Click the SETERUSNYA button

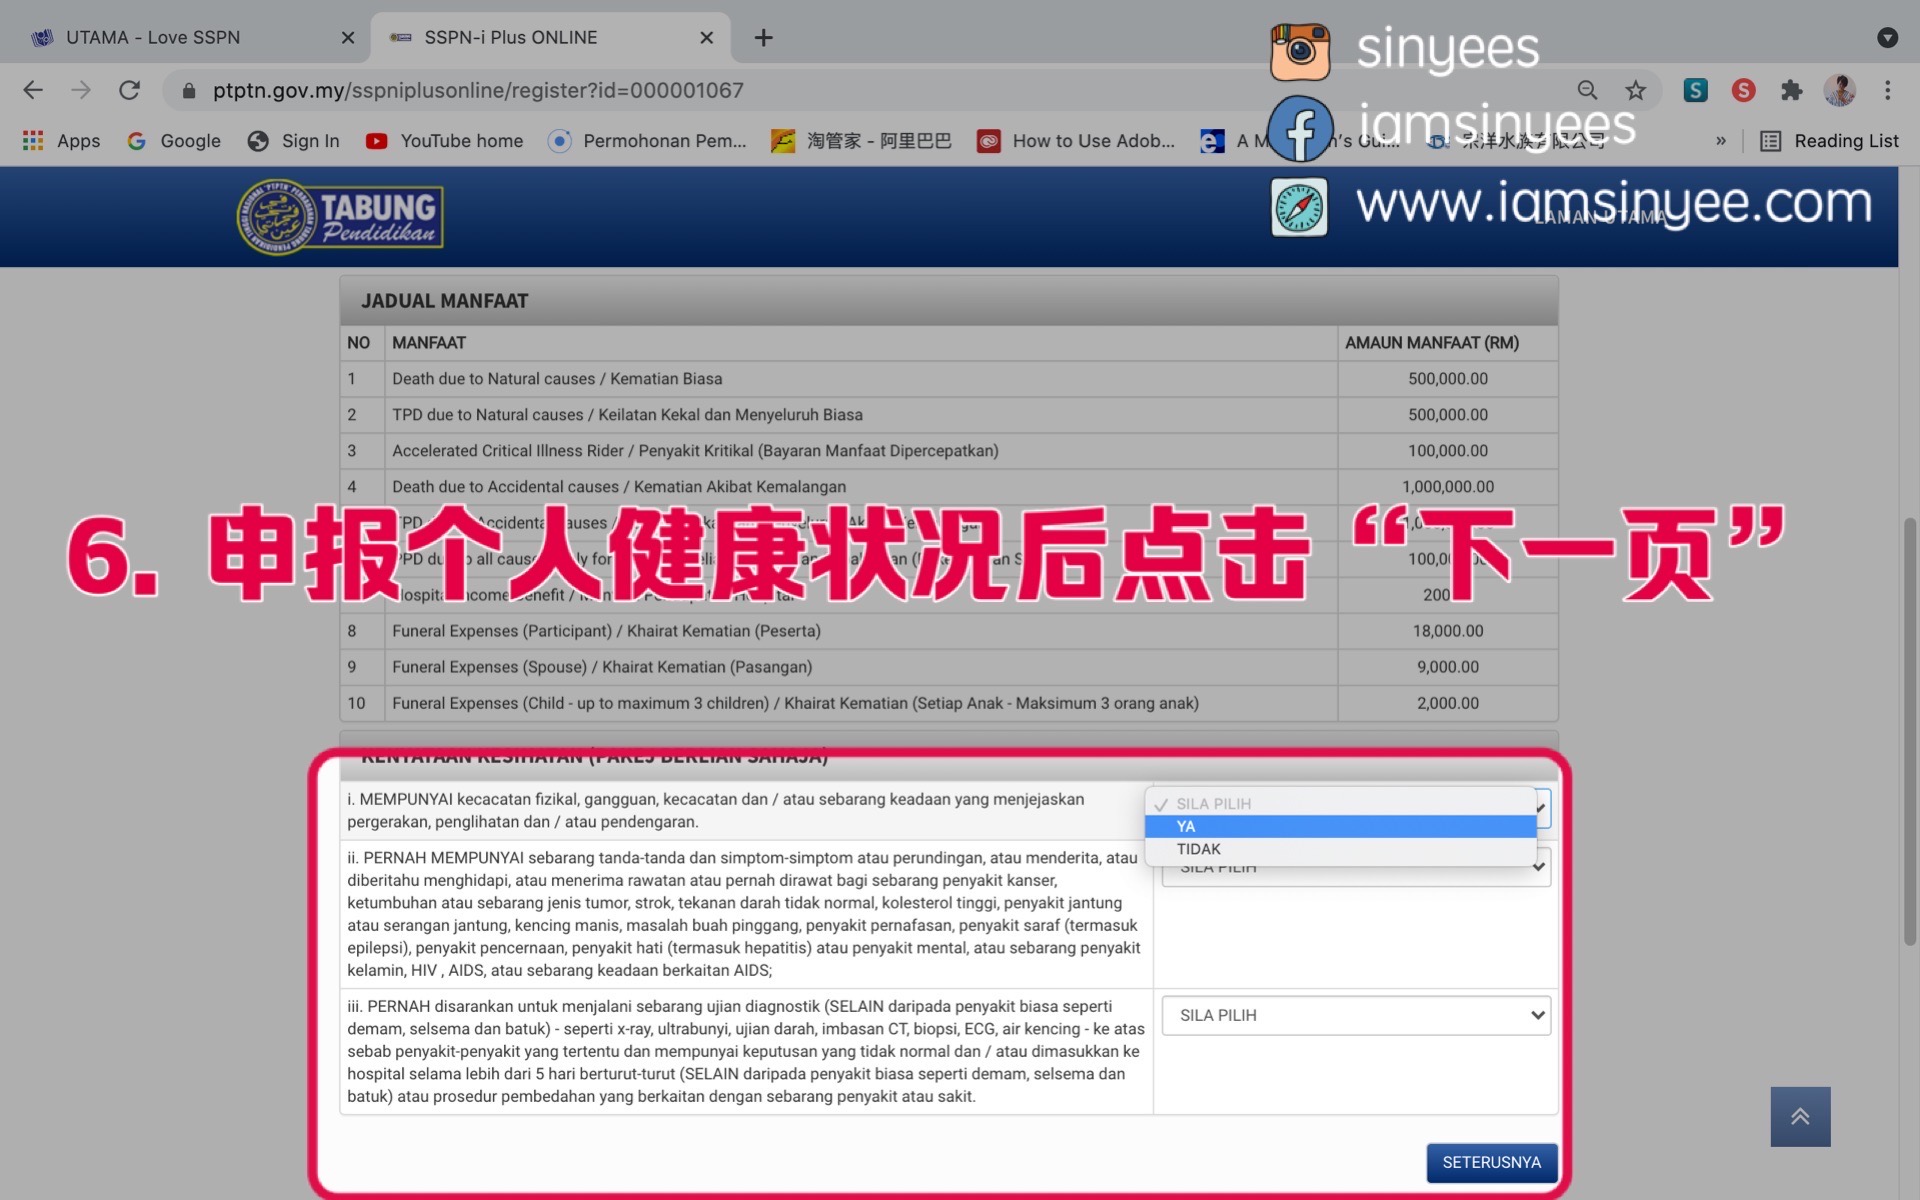(x=1491, y=1162)
